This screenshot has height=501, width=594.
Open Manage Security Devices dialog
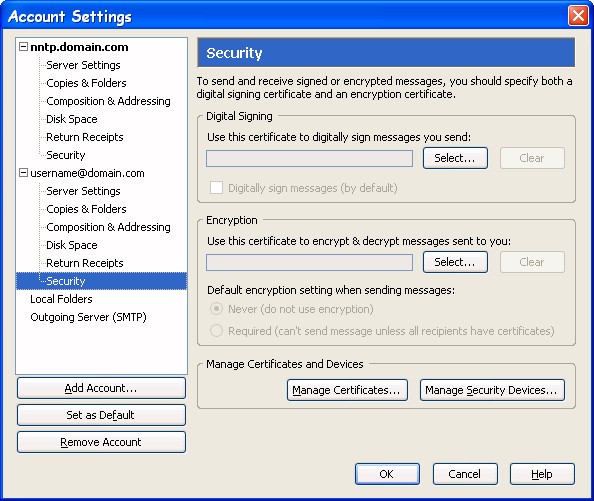(x=492, y=390)
